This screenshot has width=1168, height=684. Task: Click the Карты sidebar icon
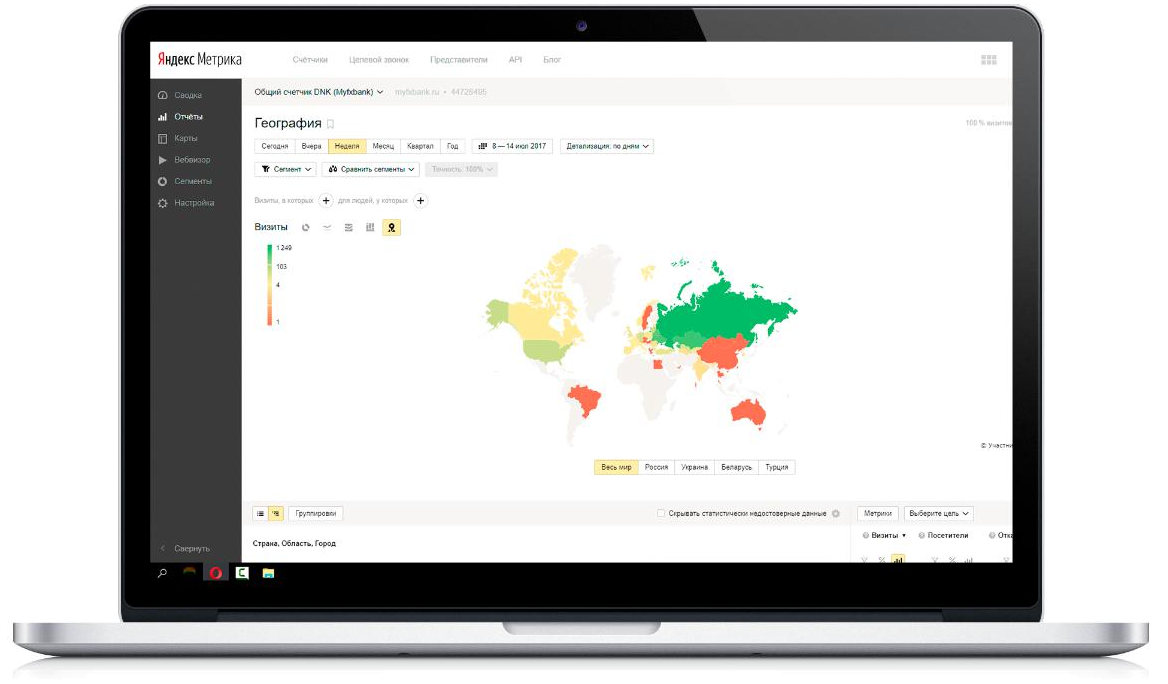(x=162, y=139)
